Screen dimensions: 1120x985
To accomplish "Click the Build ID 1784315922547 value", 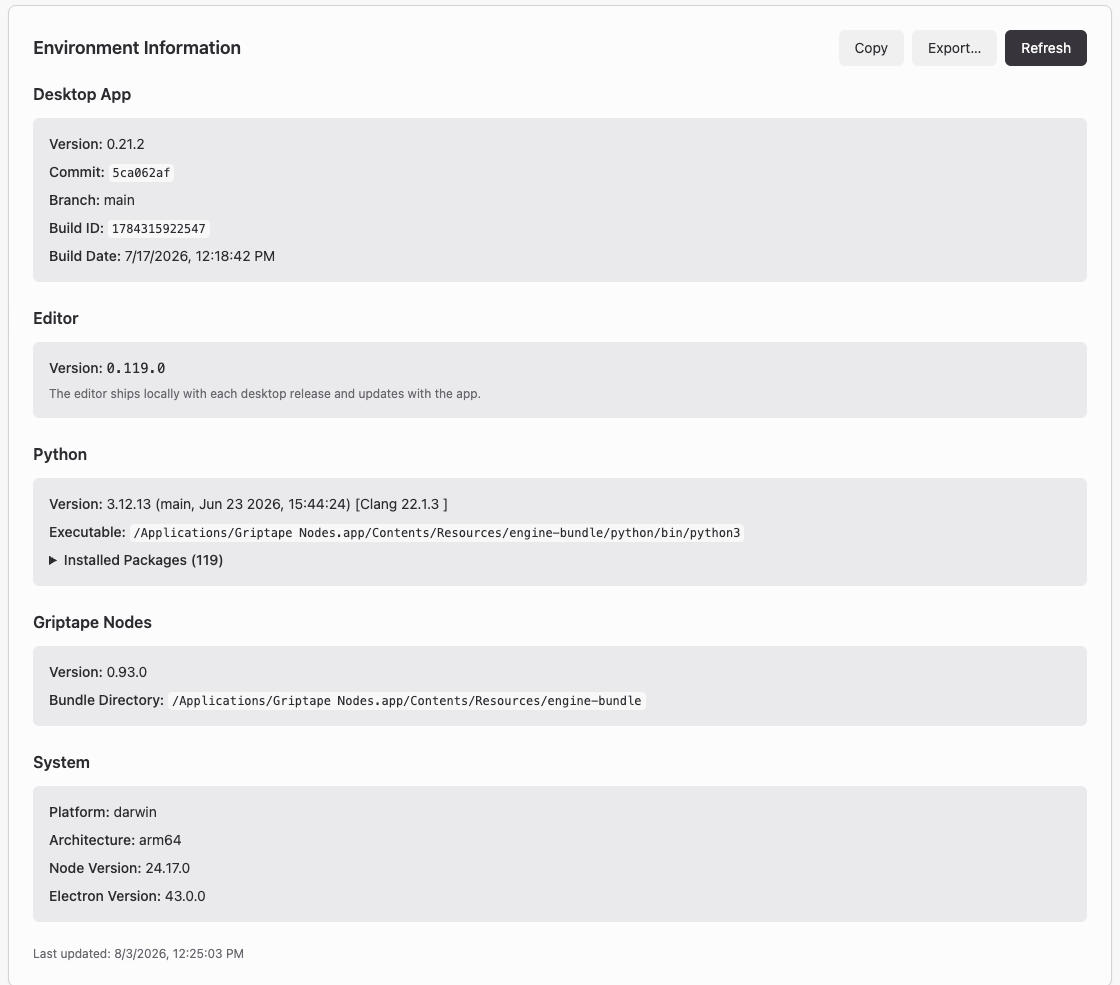I will [x=159, y=229].
